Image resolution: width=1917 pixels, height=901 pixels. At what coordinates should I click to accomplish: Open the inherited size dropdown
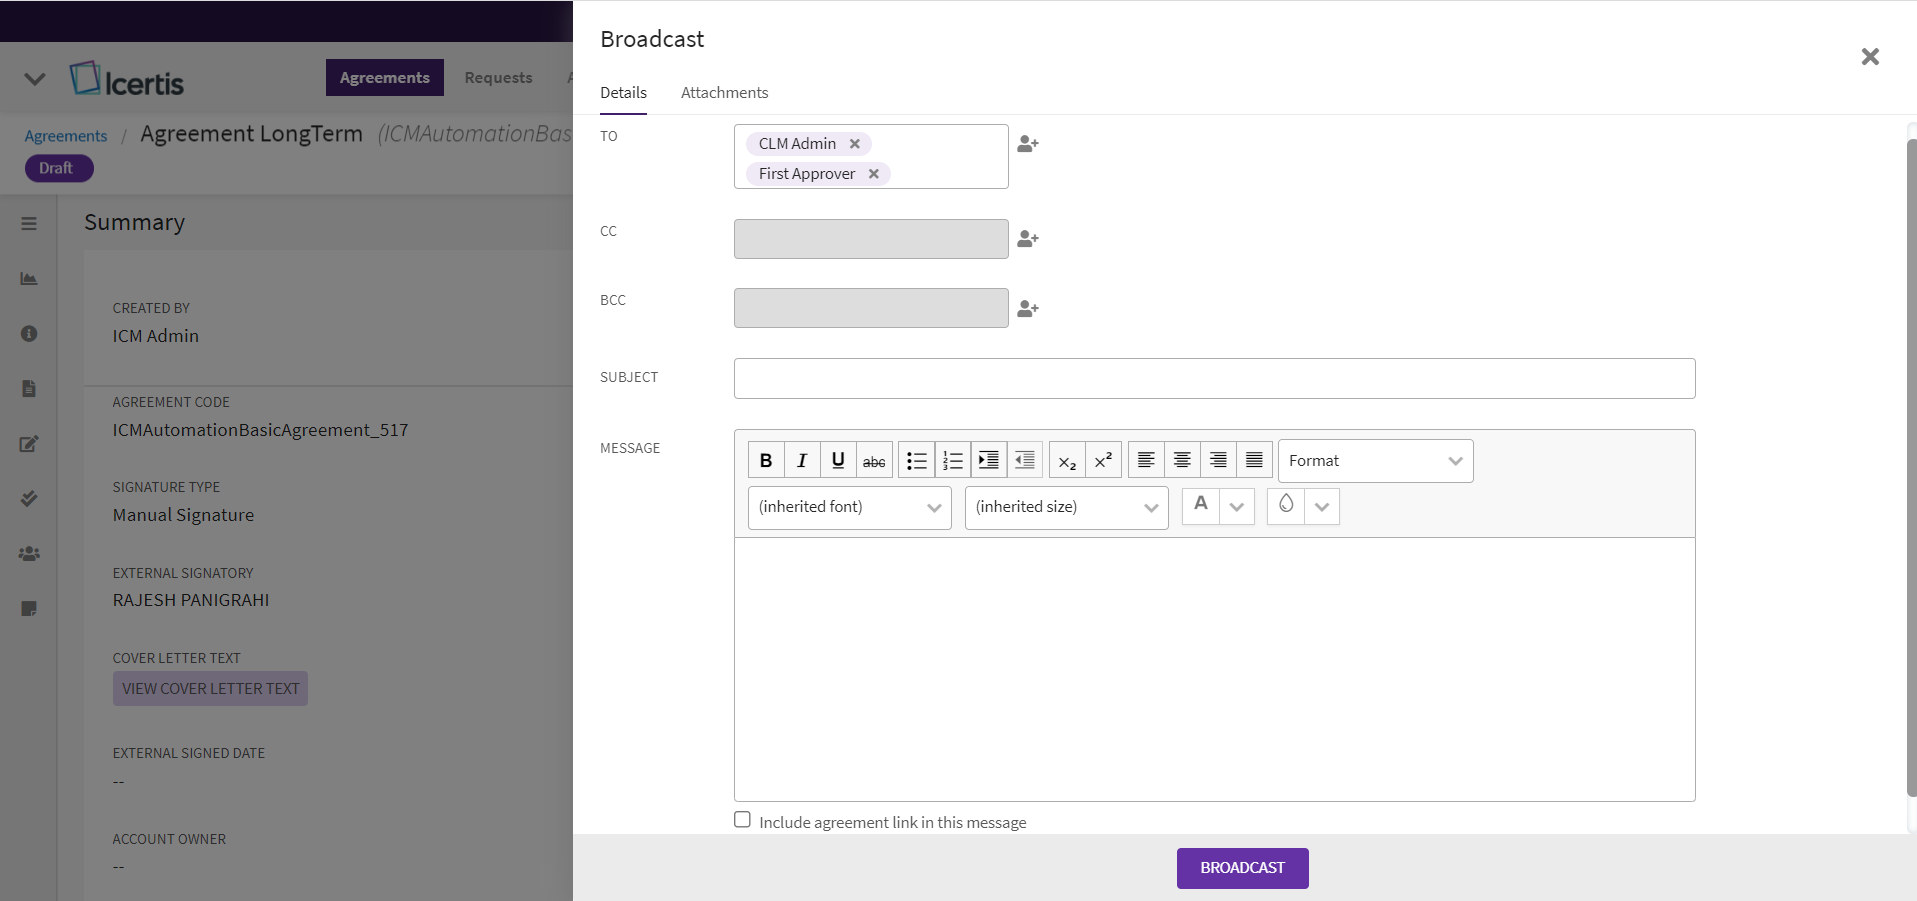[x=1066, y=507]
